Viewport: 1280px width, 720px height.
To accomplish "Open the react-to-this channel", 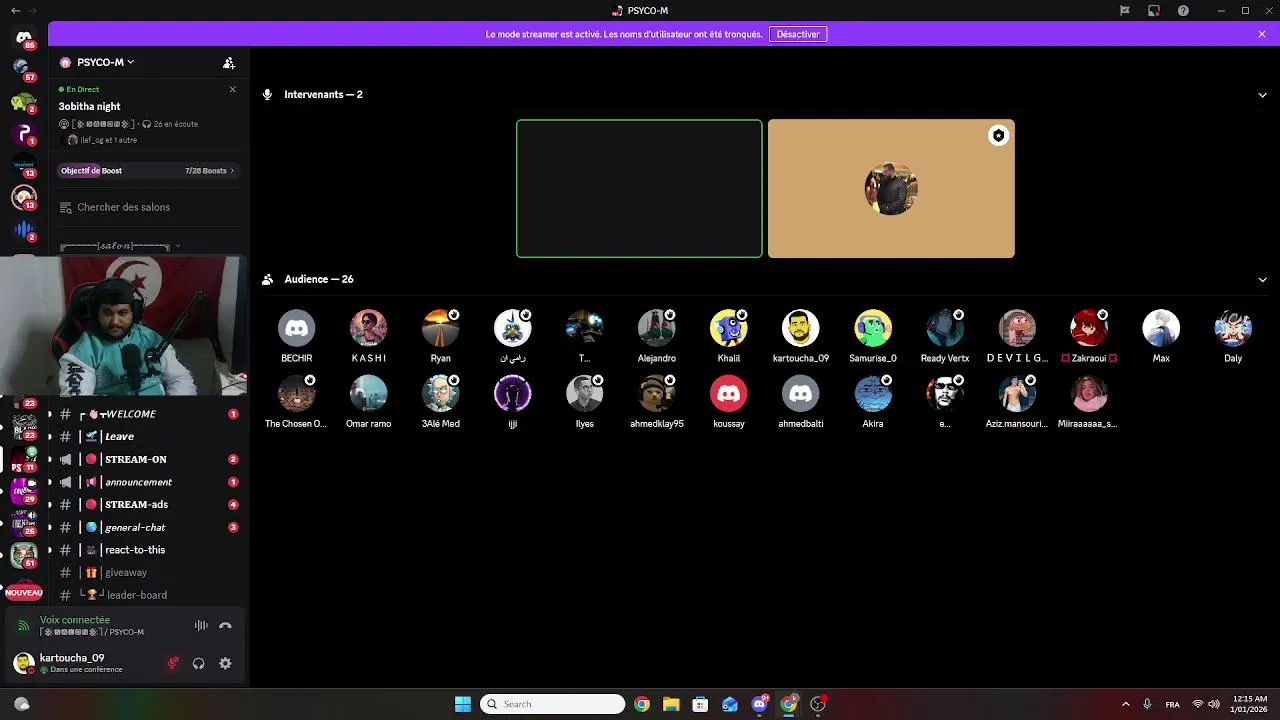I will pyautogui.click(x=147, y=550).
